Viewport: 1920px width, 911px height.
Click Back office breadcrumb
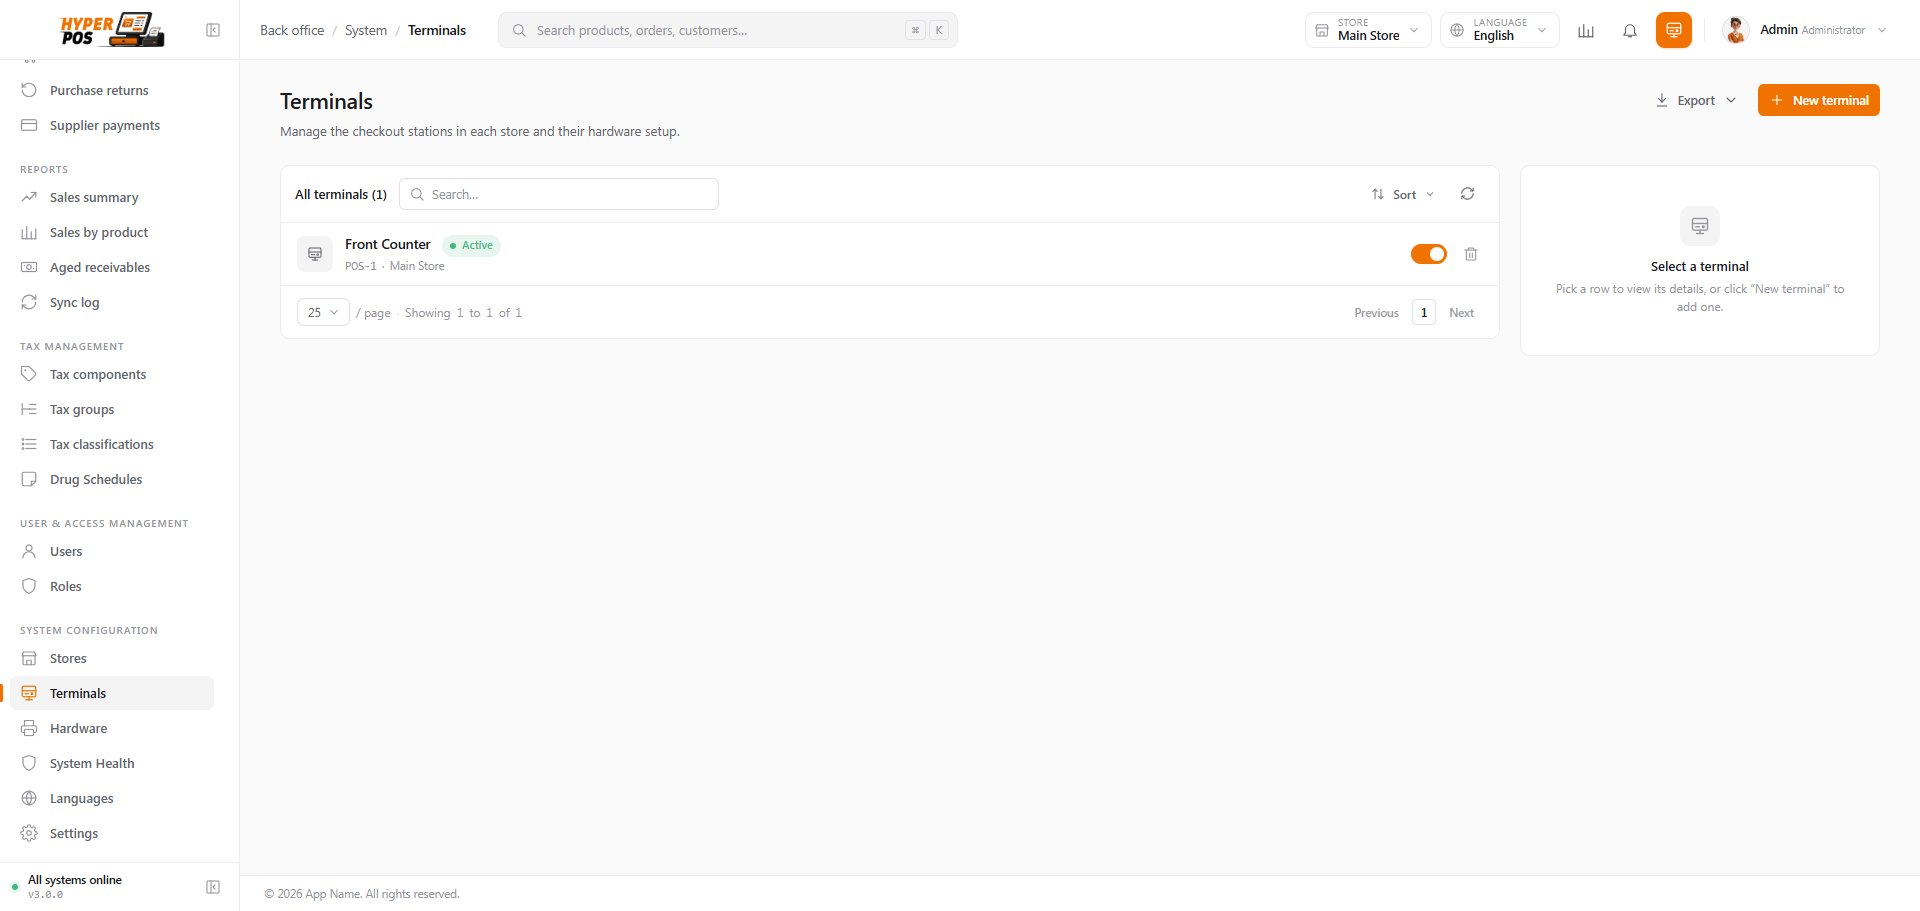pos(292,30)
